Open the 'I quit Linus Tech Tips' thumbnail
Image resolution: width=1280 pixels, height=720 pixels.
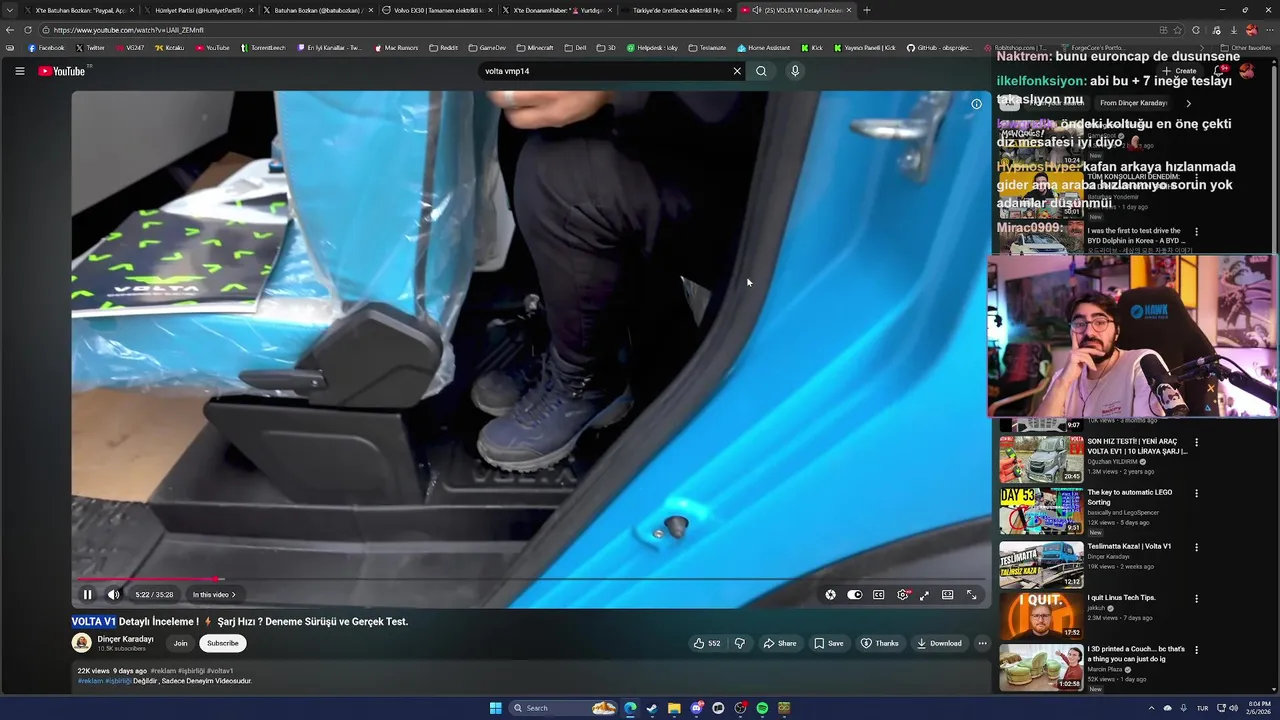click(x=1041, y=615)
